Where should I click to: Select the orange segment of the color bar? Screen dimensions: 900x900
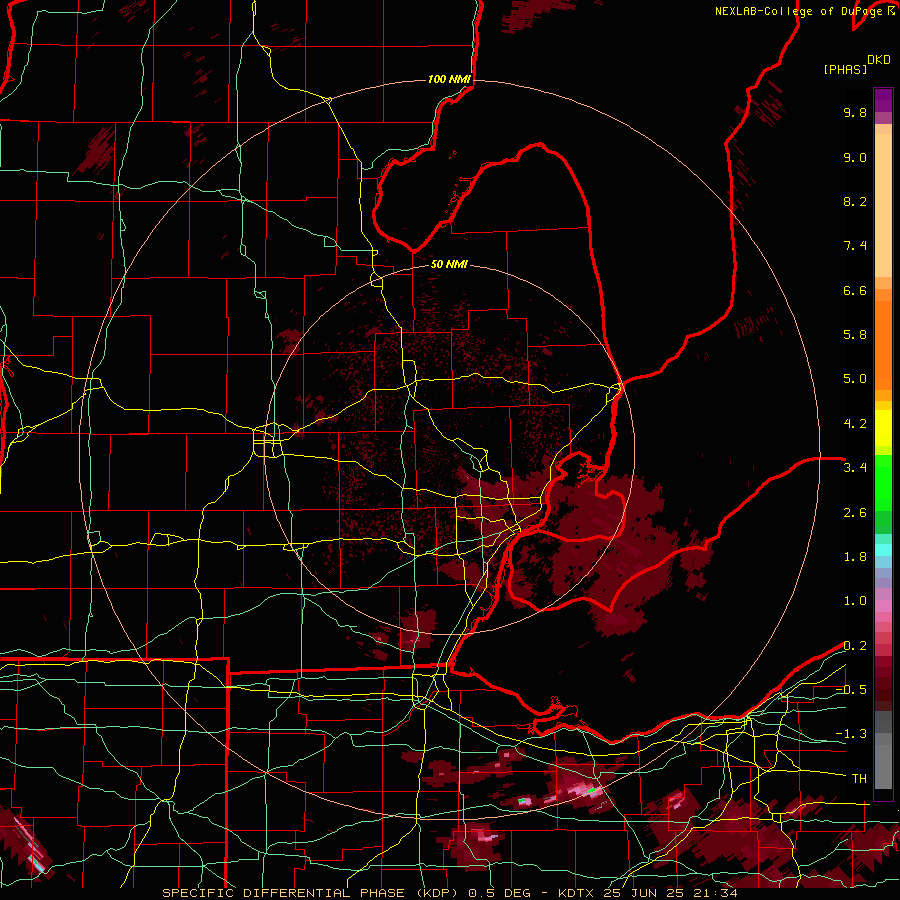tap(883, 344)
